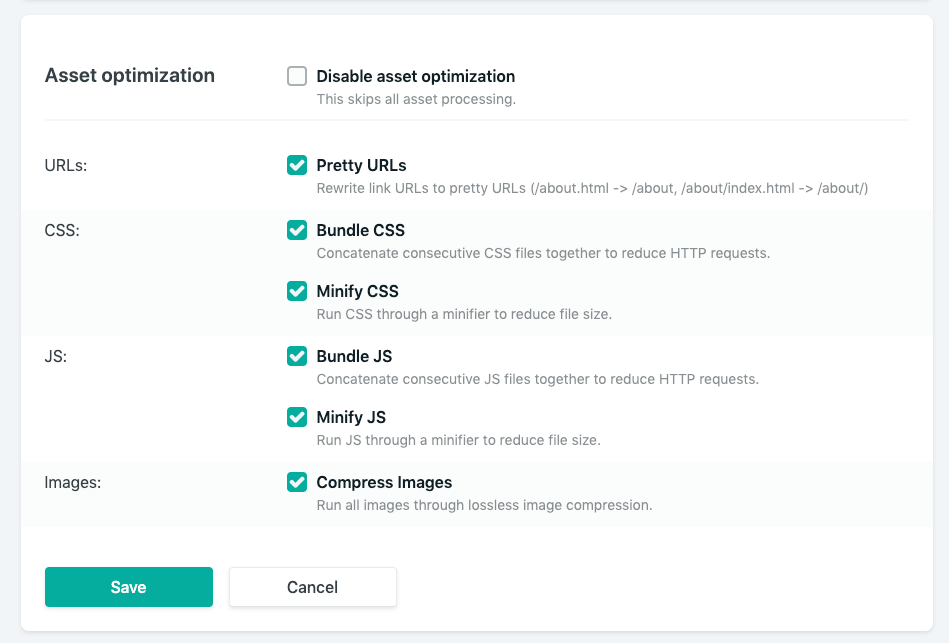The height and width of the screenshot is (643, 949).
Task: Save the asset optimization settings
Action: tap(129, 587)
